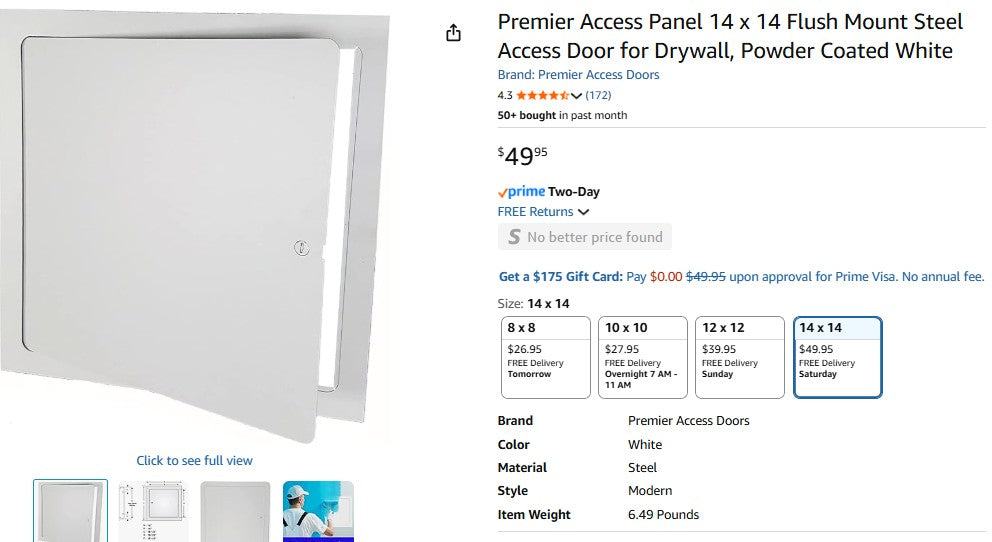
Task: Open the Brand: Premier Access Doors link
Action: click(578, 75)
